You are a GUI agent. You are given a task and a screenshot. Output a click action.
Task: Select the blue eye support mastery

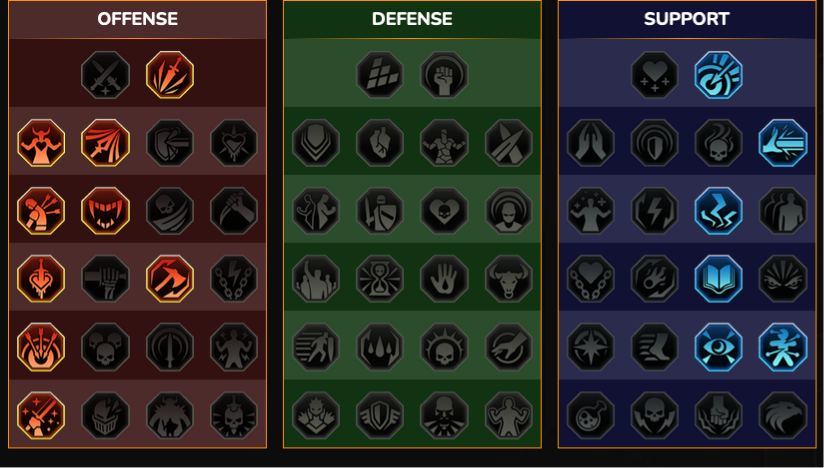point(718,347)
